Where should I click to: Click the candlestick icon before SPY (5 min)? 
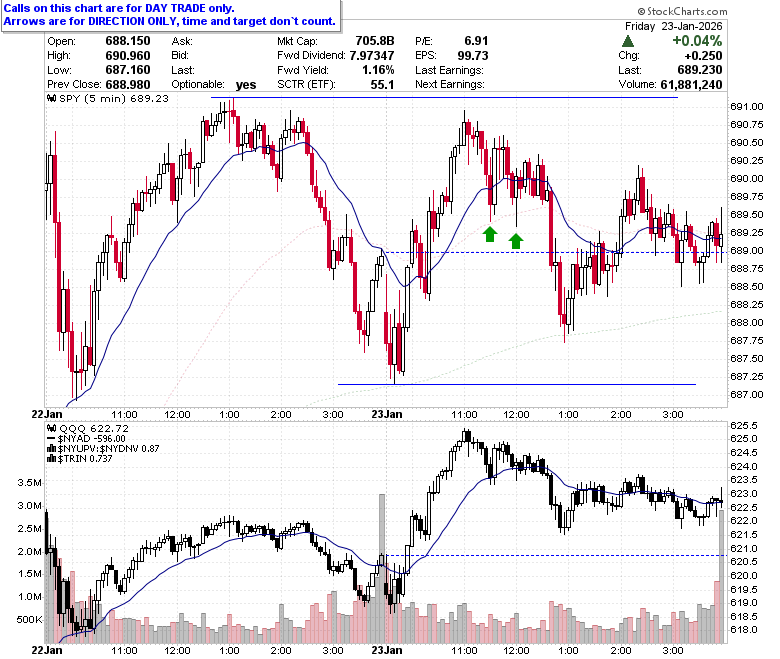51,98
